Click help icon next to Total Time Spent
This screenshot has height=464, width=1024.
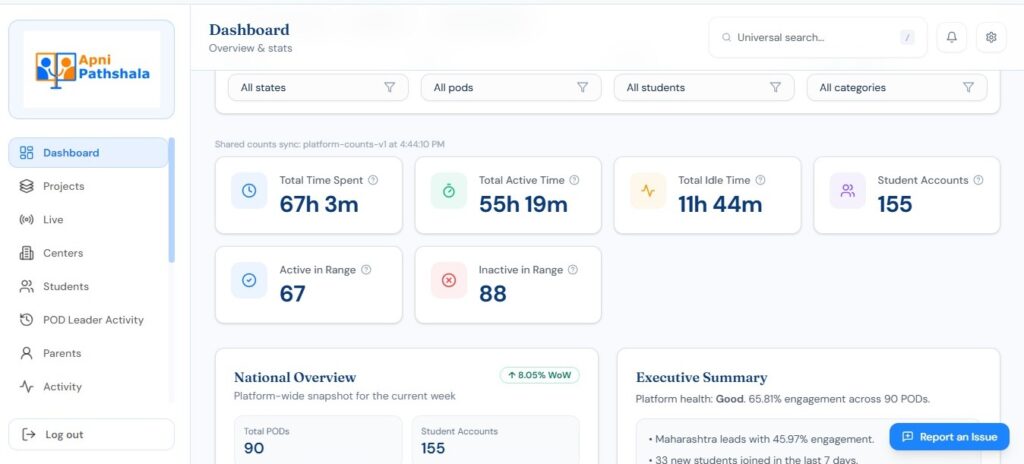373,180
